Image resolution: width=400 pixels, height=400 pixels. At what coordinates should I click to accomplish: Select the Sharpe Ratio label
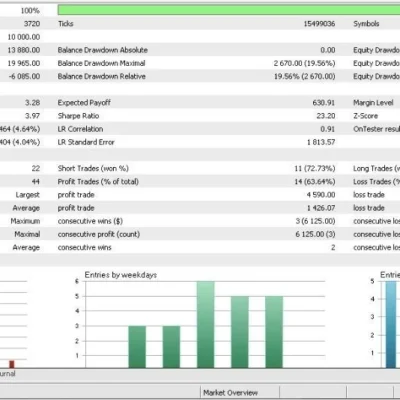click(78, 116)
